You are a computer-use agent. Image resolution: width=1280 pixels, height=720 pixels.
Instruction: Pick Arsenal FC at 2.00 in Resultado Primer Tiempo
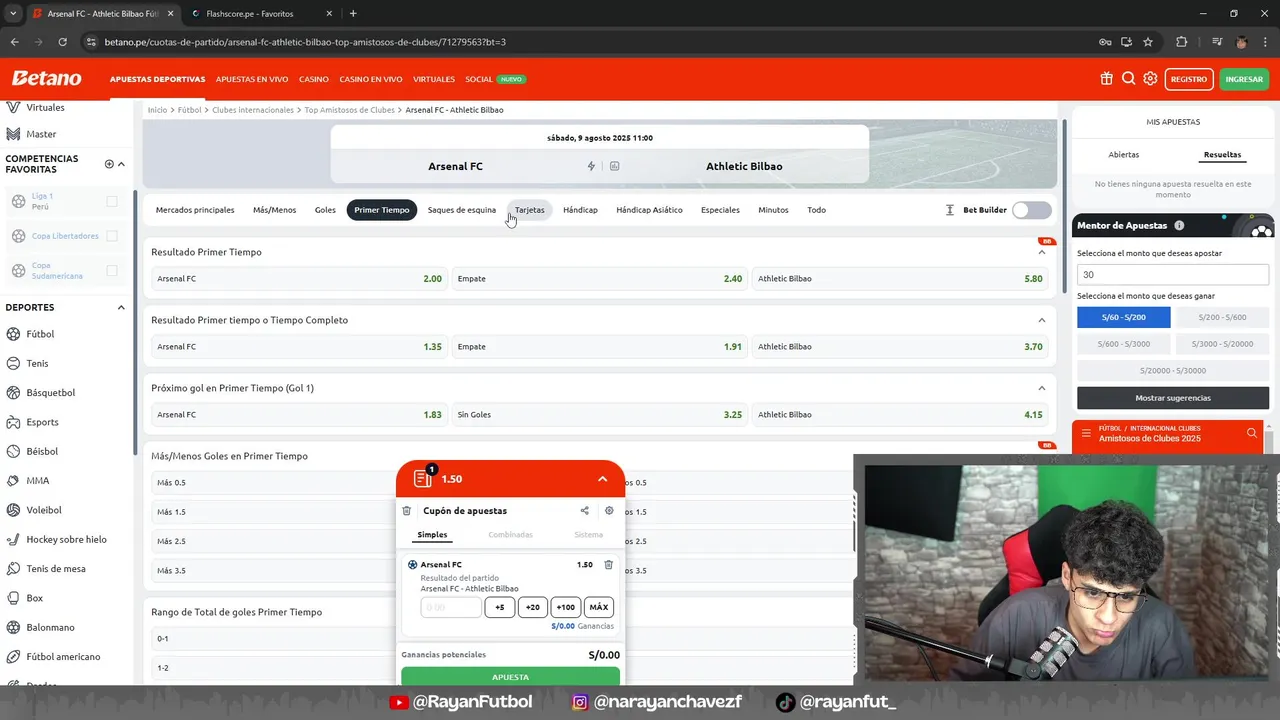click(299, 279)
